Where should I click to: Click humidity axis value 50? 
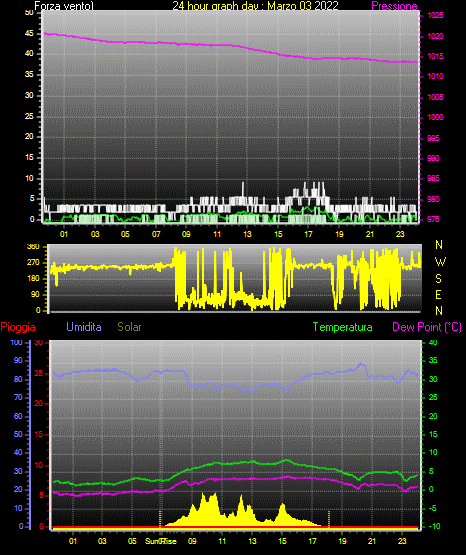click(18, 434)
